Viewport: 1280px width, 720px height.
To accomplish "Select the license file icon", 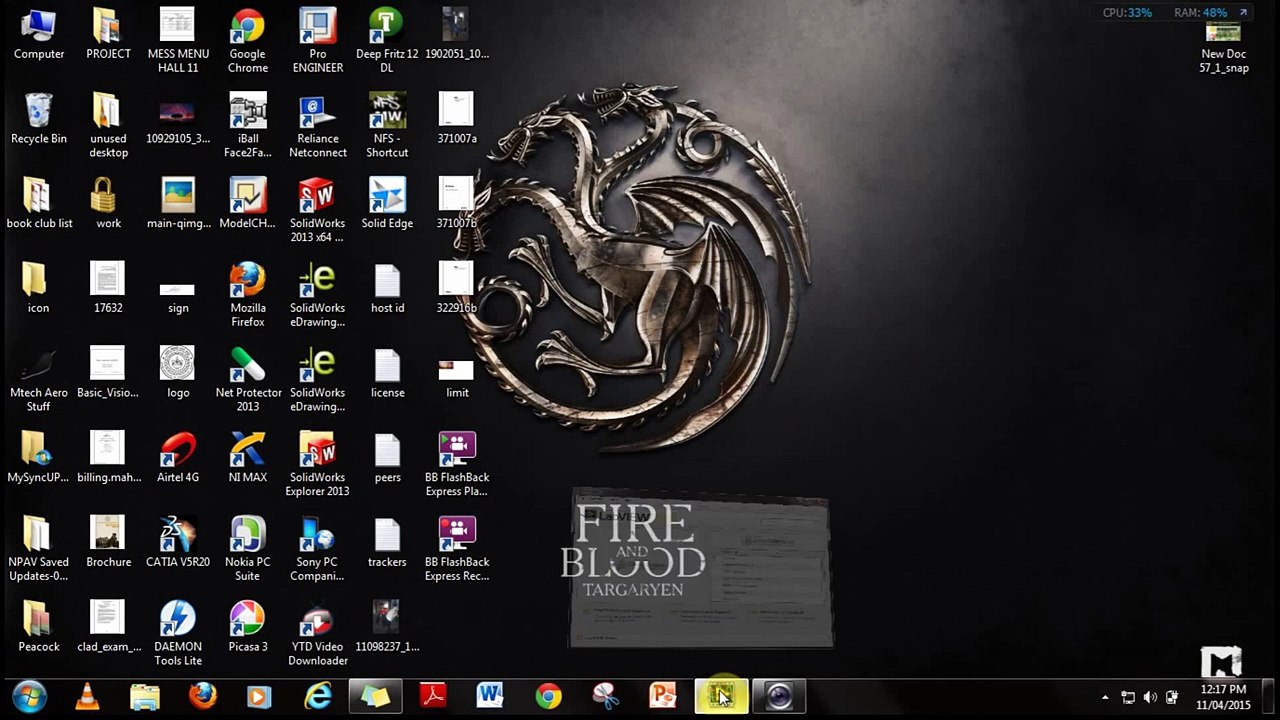I will point(387,373).
